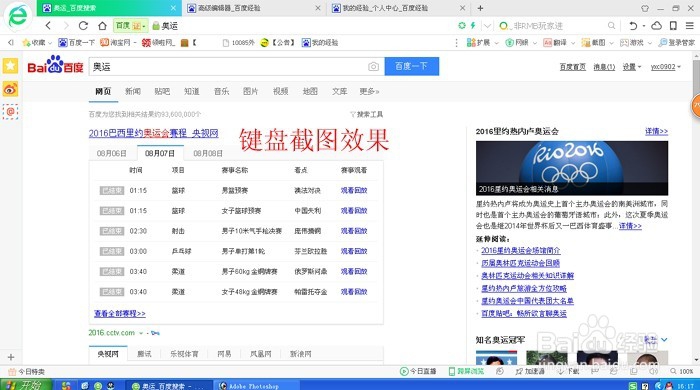
Task: Collapse bookmarks bar with left arrow icon
Action: point(11,42)
